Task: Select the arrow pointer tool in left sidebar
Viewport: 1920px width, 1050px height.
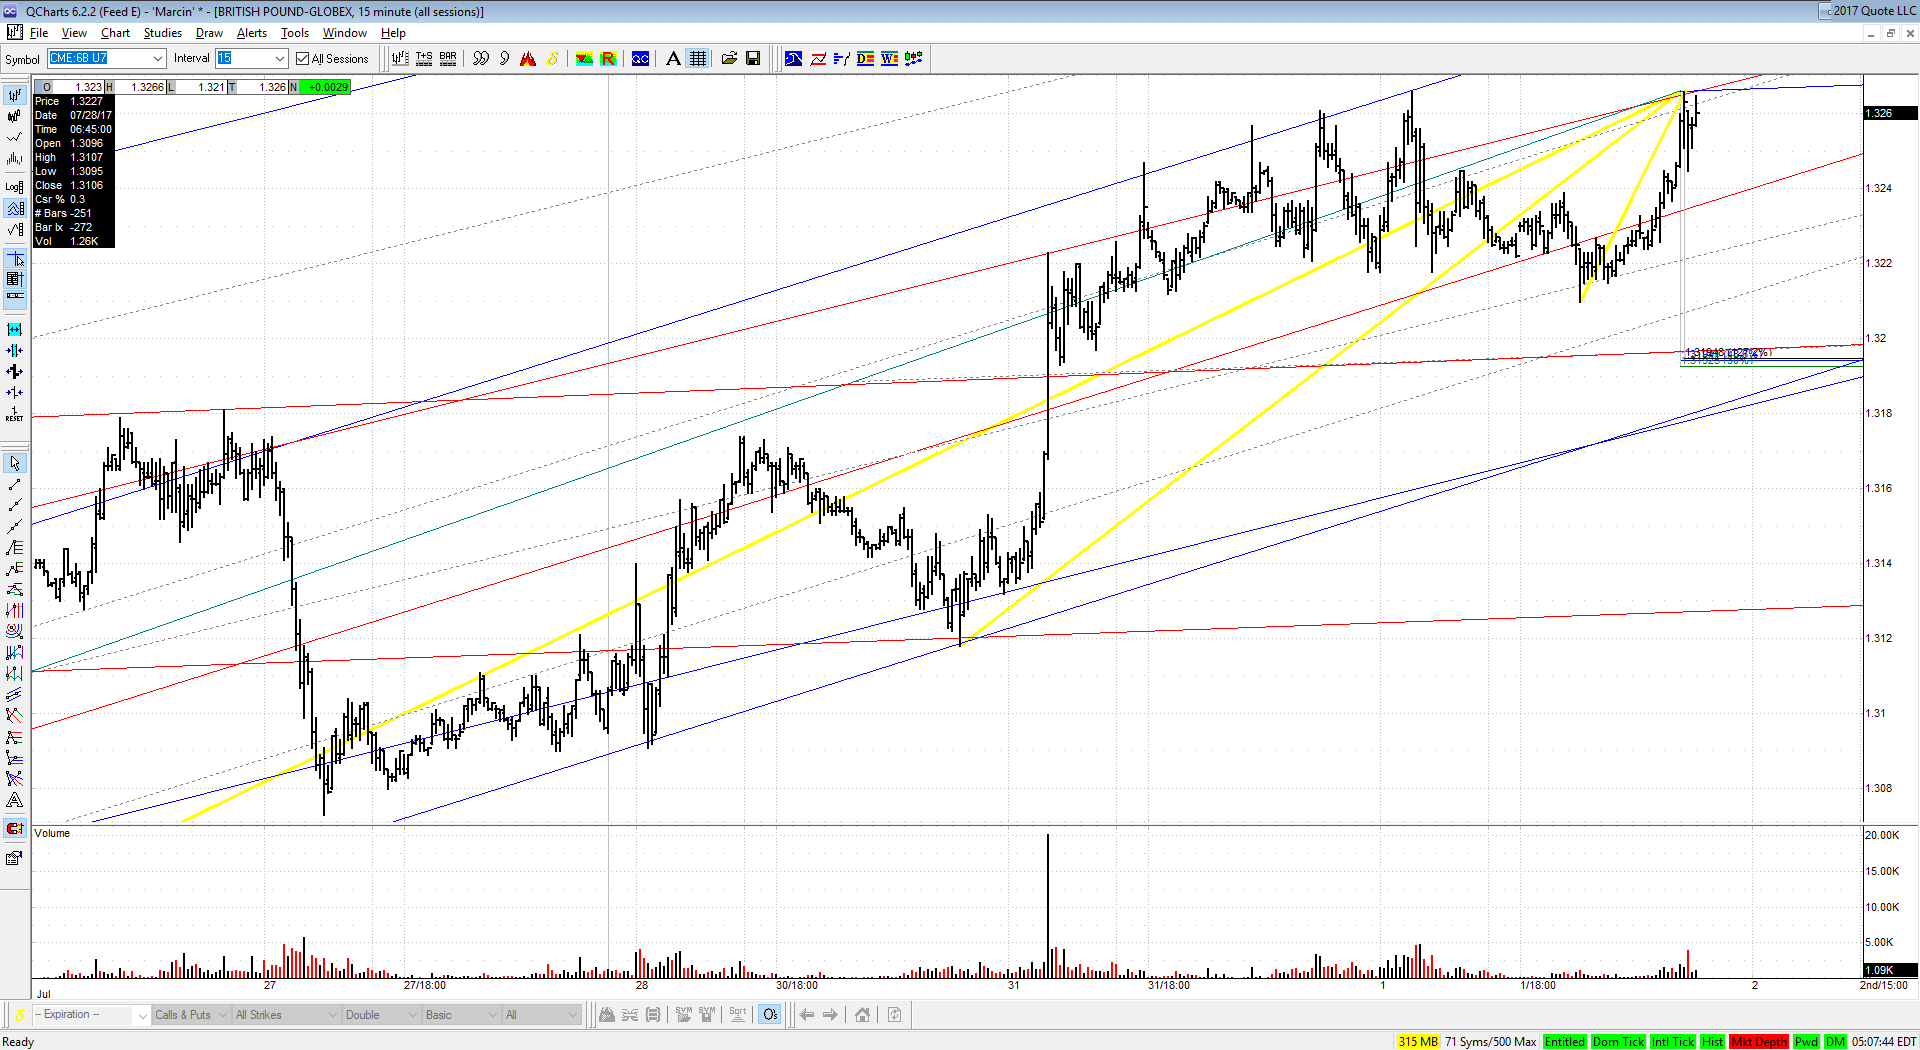Action: coord(15,463)
